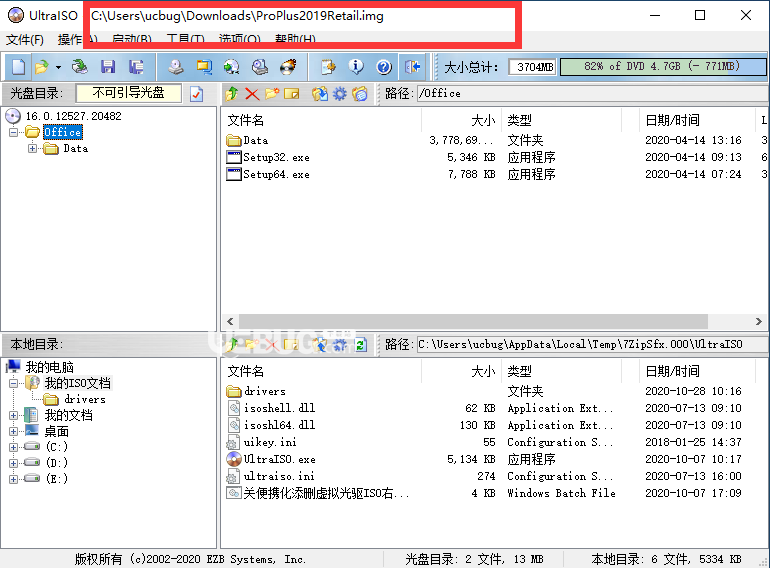Sort image list by 文件名 column header
Image resolution: width=770 pixels, height=568 pixels.
point(322,120)
